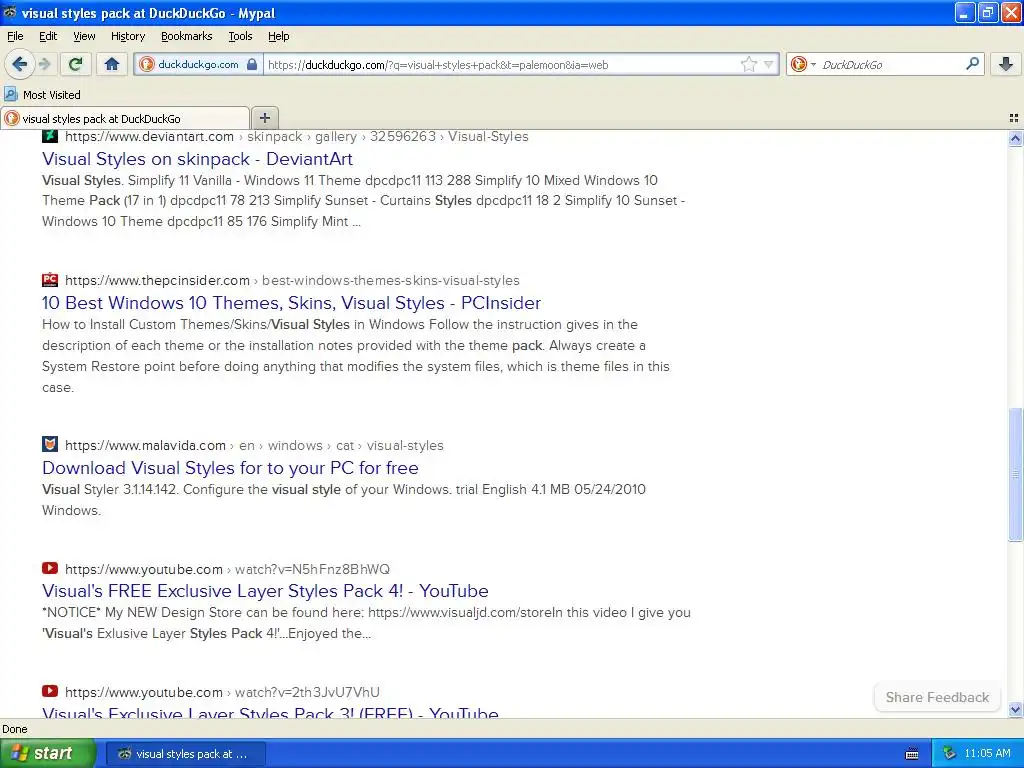The height and width of the screenshot is (768, 1024).
Task: Click the https://www.deviantart.com URL text
Action: click(x=149, y=136)
